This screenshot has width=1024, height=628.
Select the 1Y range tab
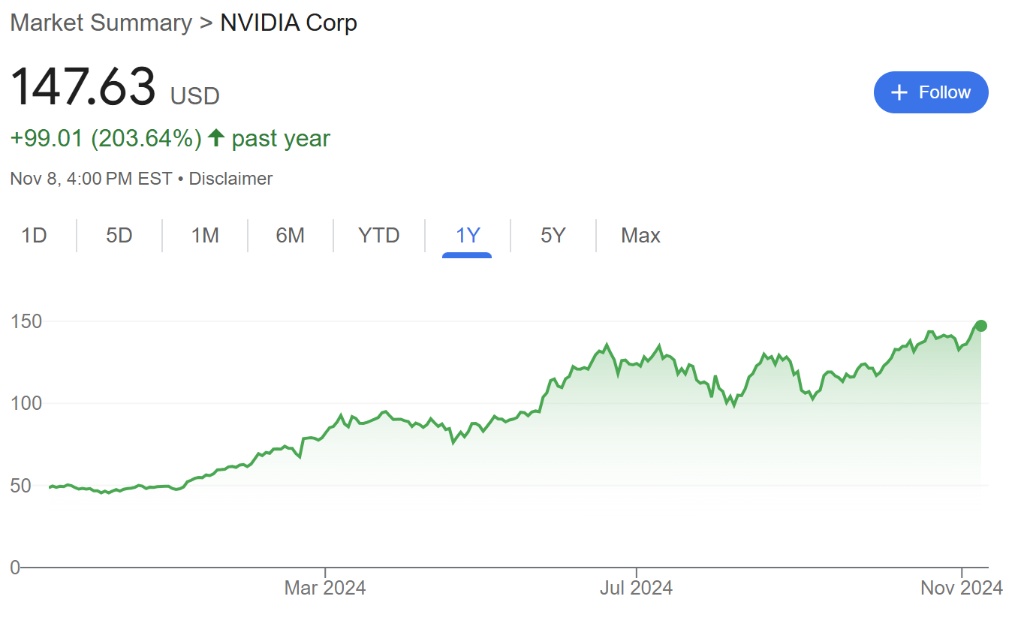468,236
